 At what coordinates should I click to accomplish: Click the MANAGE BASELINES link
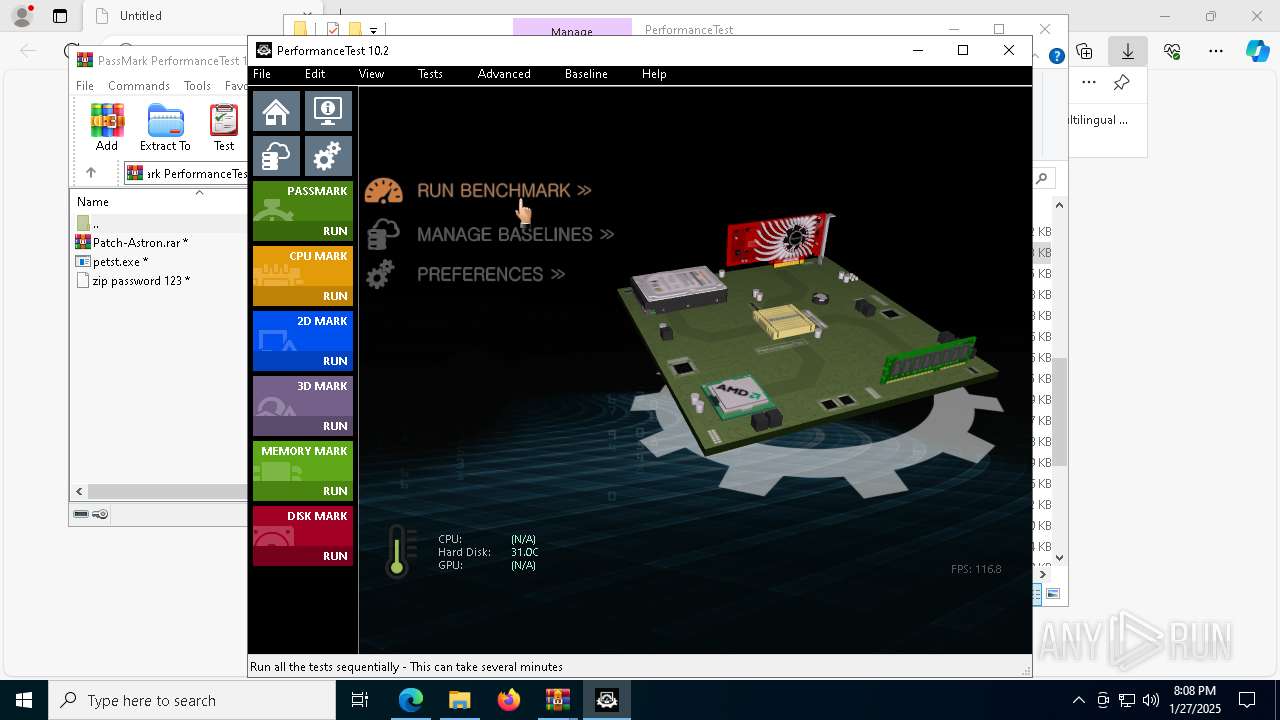tap(515, 234)
